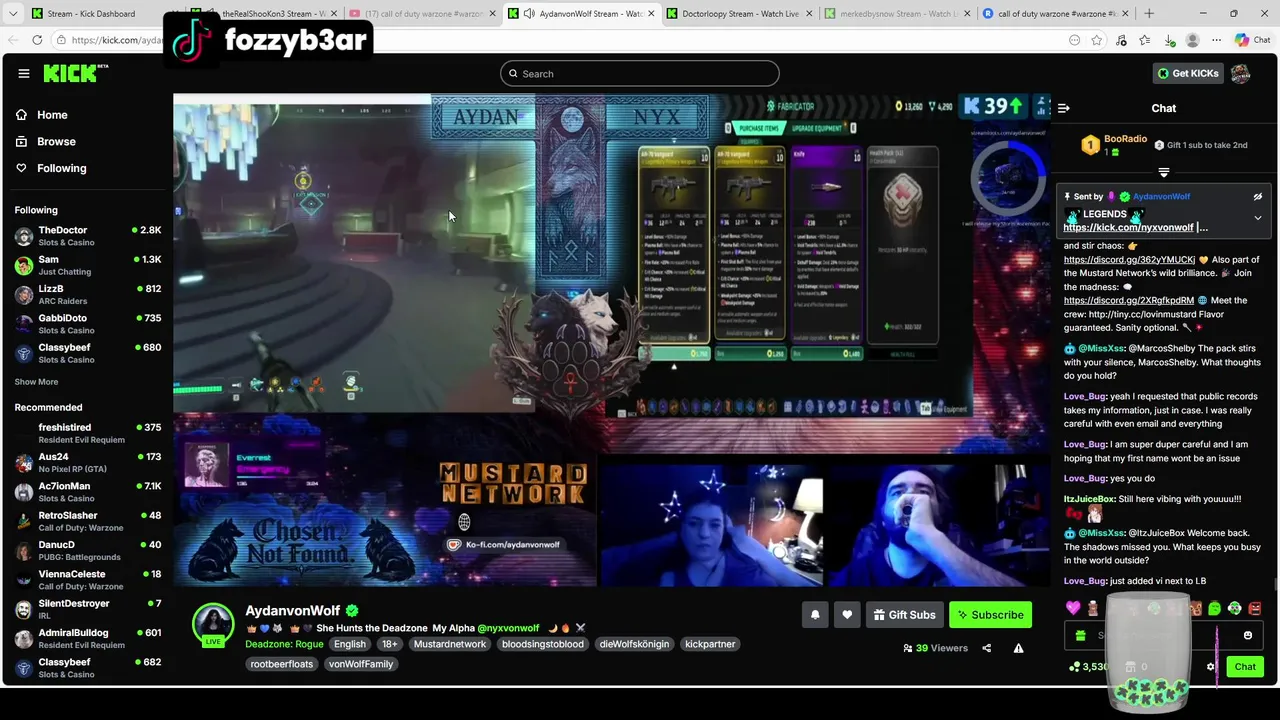The width and height of the screenshot is (1280, 720).
Task: Open the chat gift icon
Action: (x=1080, y=635)
